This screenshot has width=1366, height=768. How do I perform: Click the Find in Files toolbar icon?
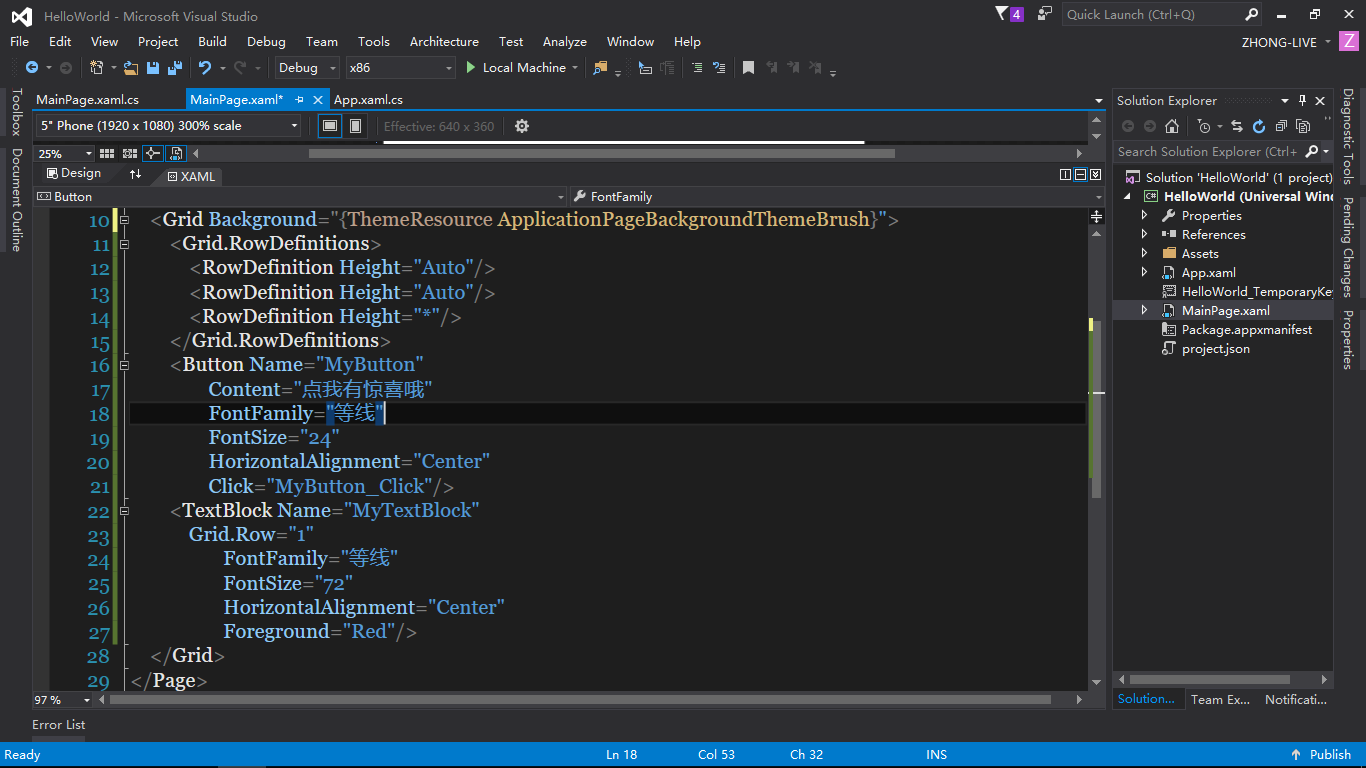[x=600, y=67]
